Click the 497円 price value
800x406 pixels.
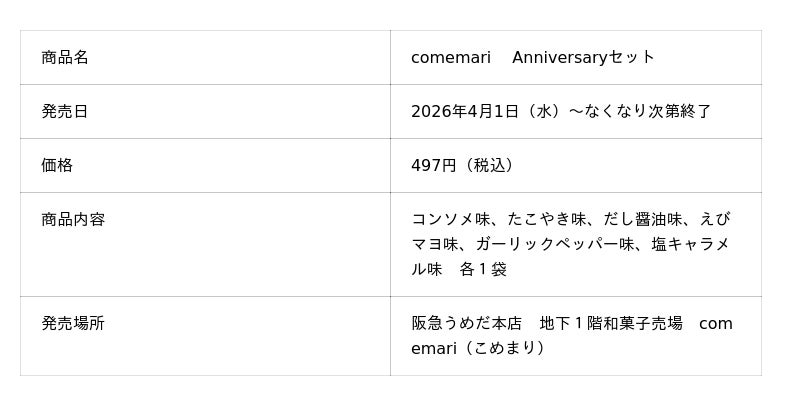tap(433, 165)
